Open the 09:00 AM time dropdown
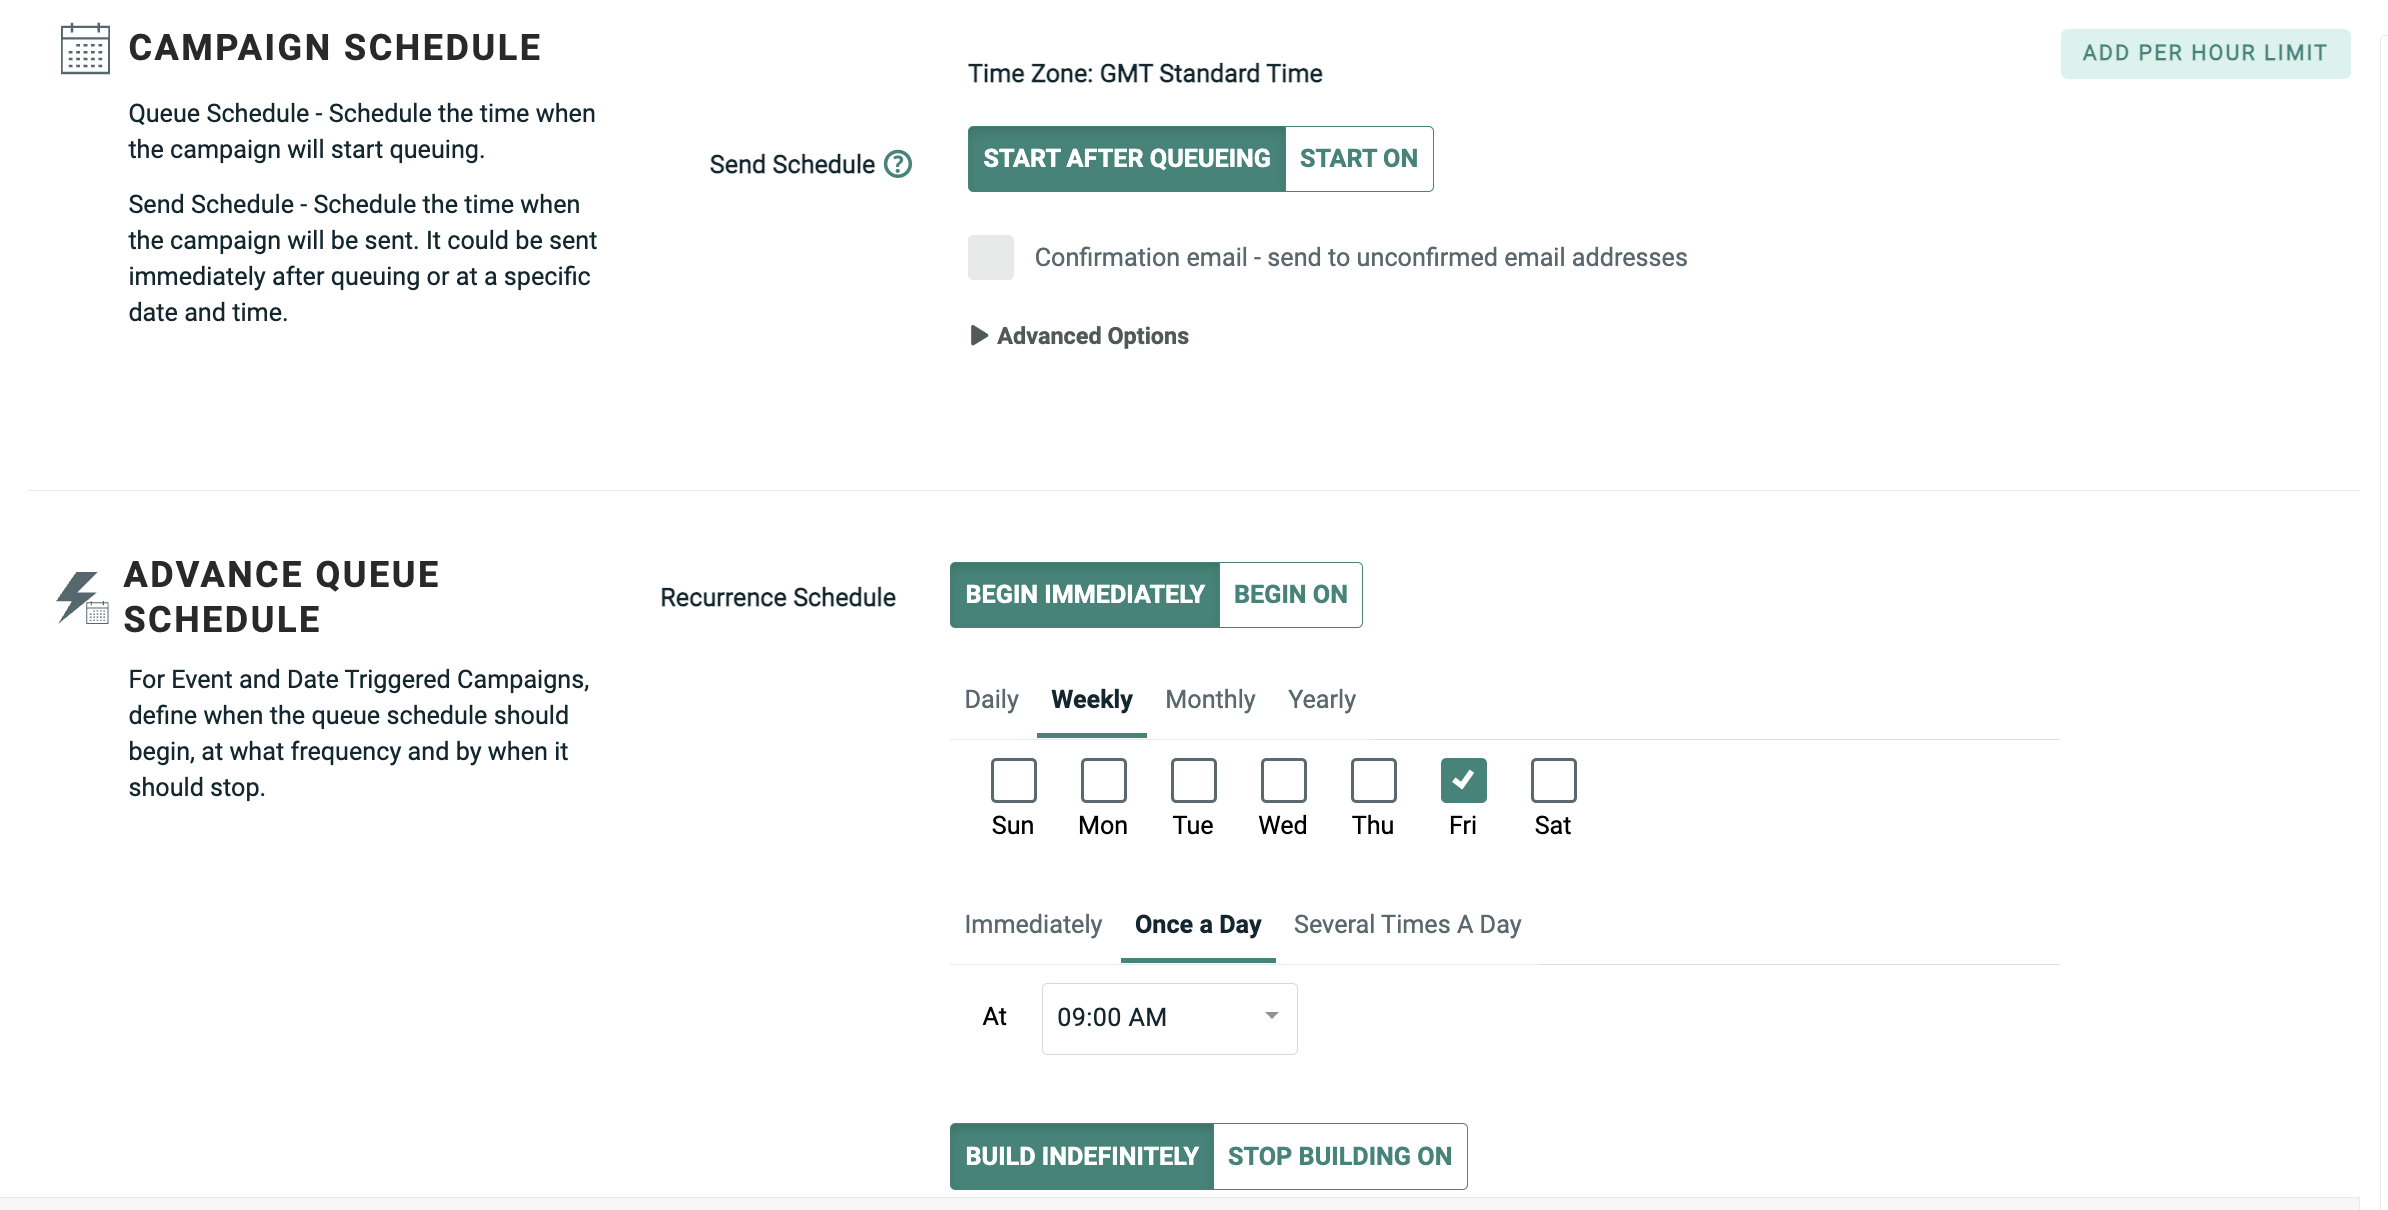2388x1210 pixels. pyautogui.click(x=1270, y=1017)
